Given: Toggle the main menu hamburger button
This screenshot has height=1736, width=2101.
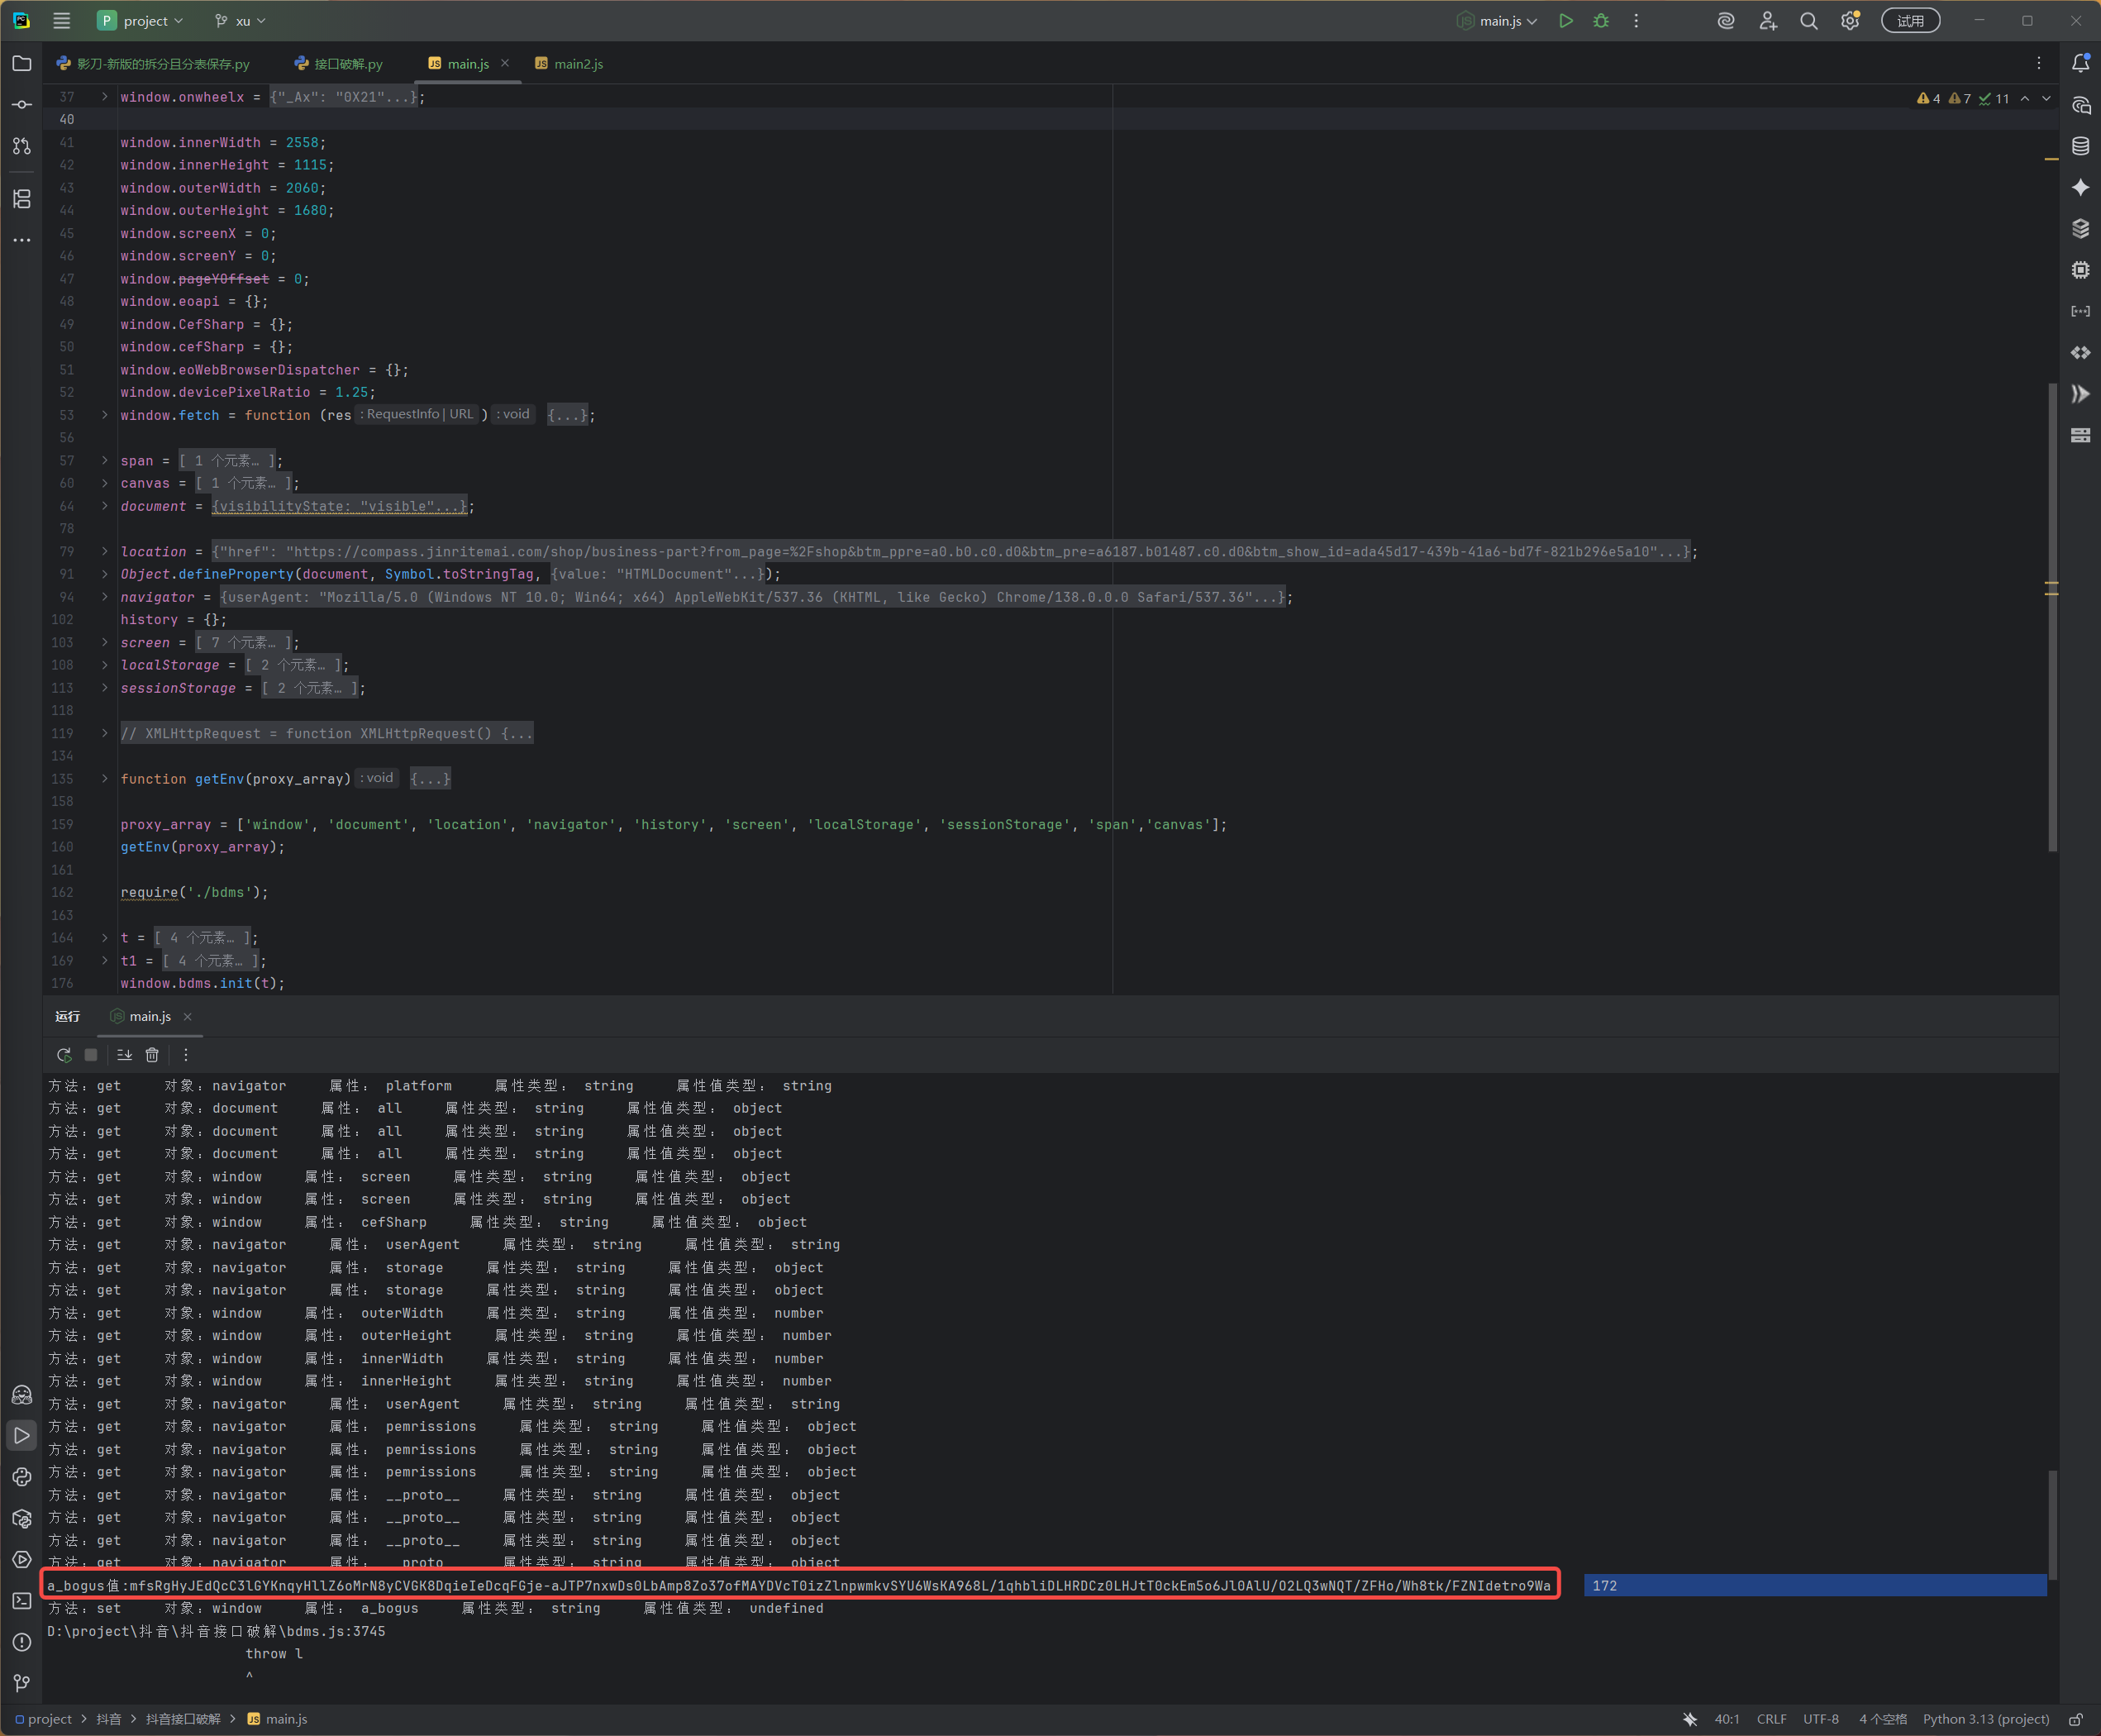Looking at the screenshot, I should click(x=61, y=21).
